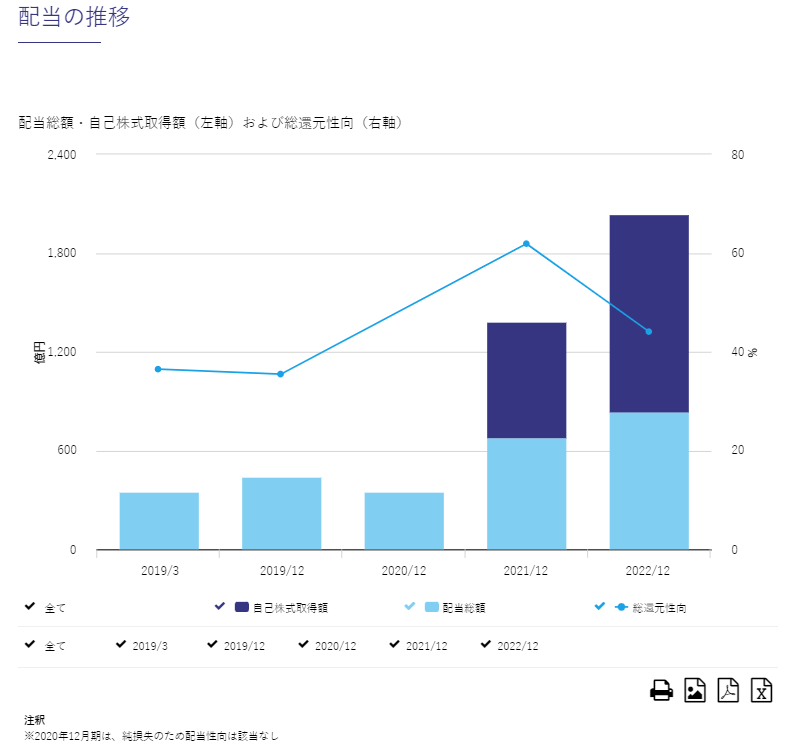Hide the 2019/12 period
Viewport: 791px width, 751px height.
(212, 645)
